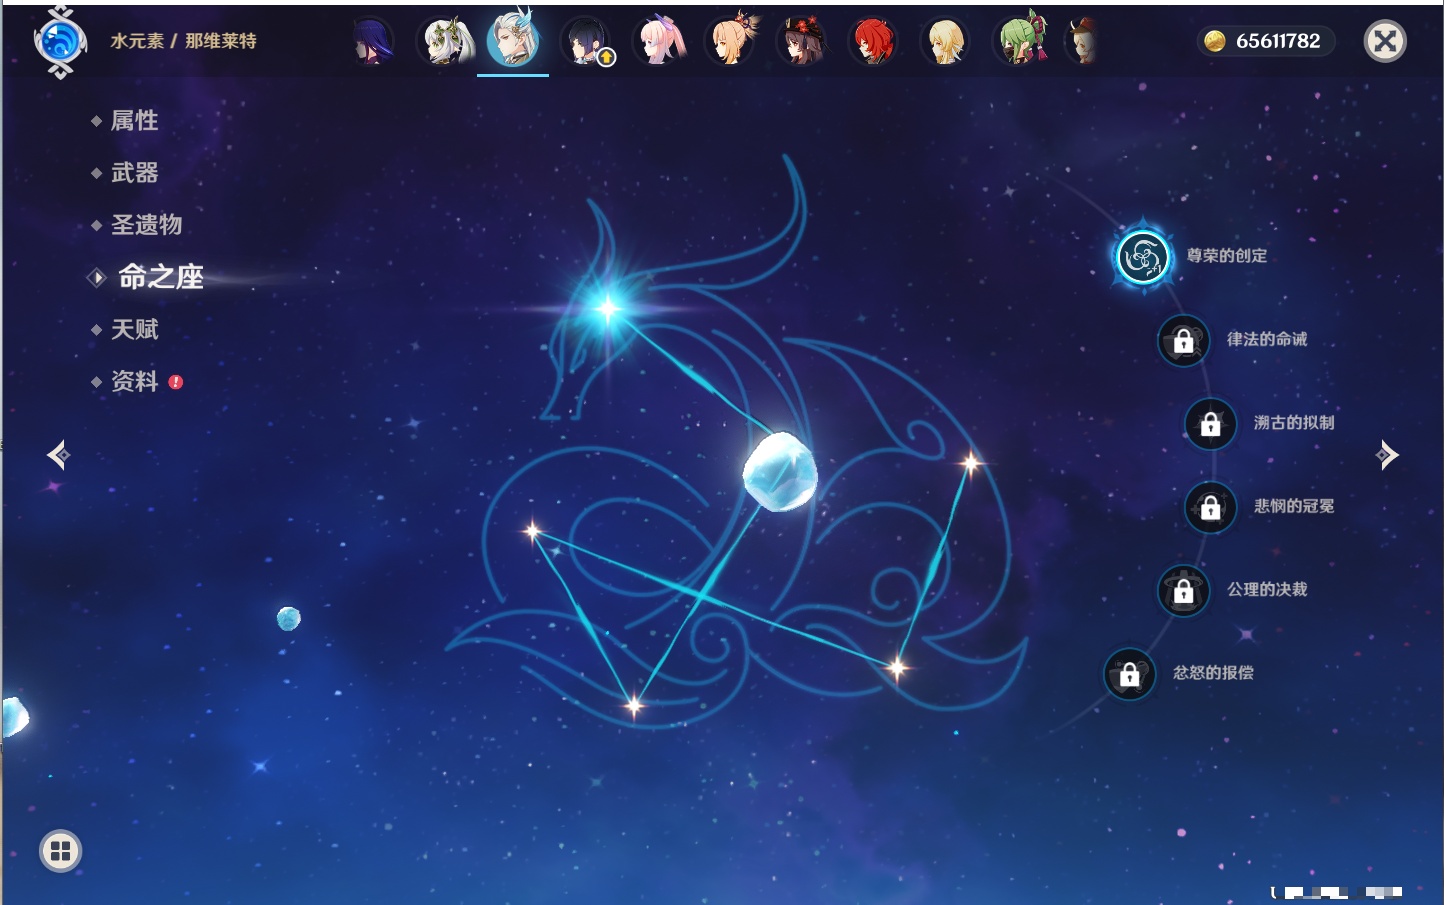Open the 武器 weapon menu
The width and height of the screenshot is (1444, 905).
(134, 173)
